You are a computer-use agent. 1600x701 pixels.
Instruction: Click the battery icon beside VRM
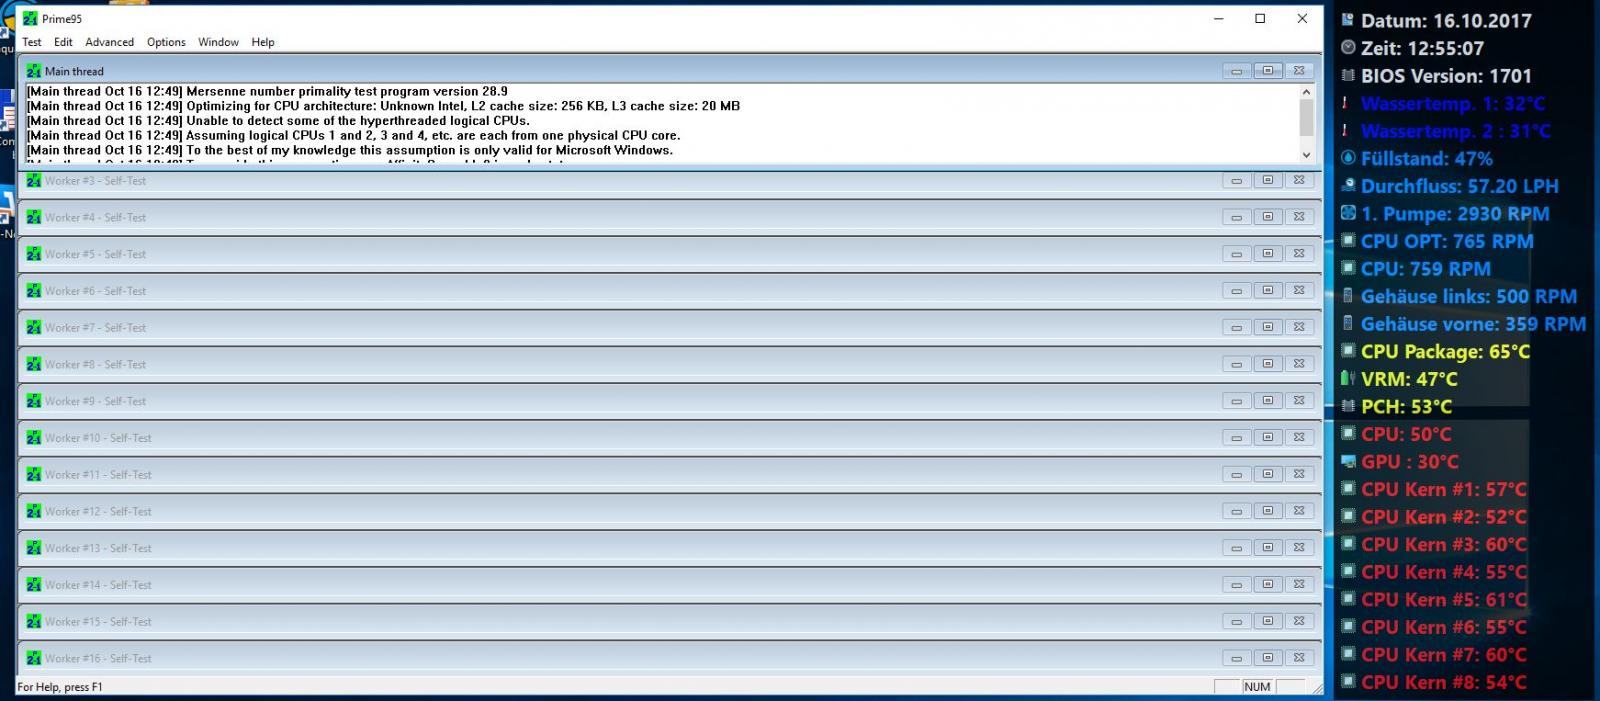tap(1347, 379)
